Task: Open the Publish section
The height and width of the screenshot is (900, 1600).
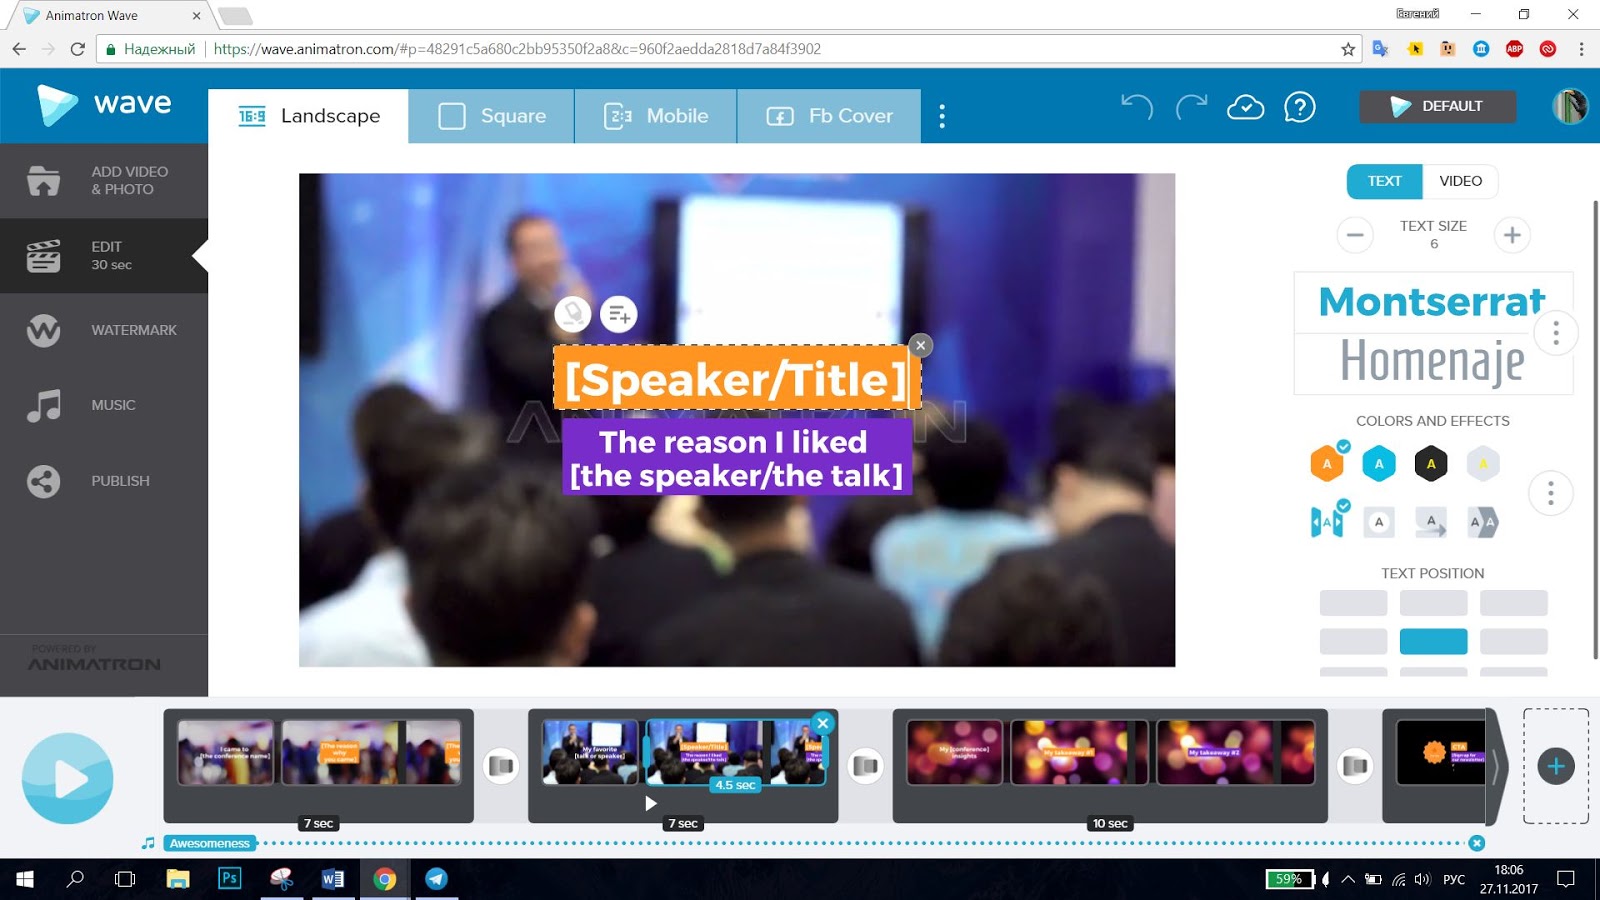Action: (x=104, y=481)
